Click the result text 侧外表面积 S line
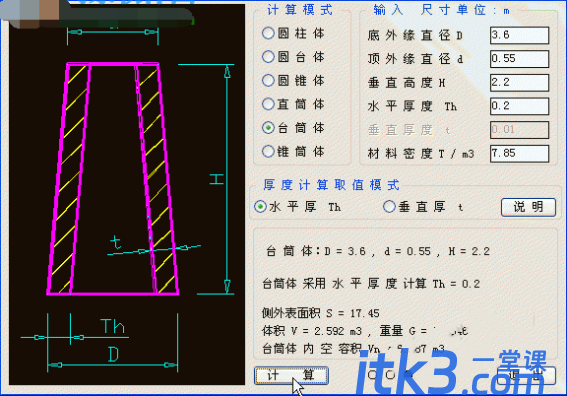 [x=321, y=313]
